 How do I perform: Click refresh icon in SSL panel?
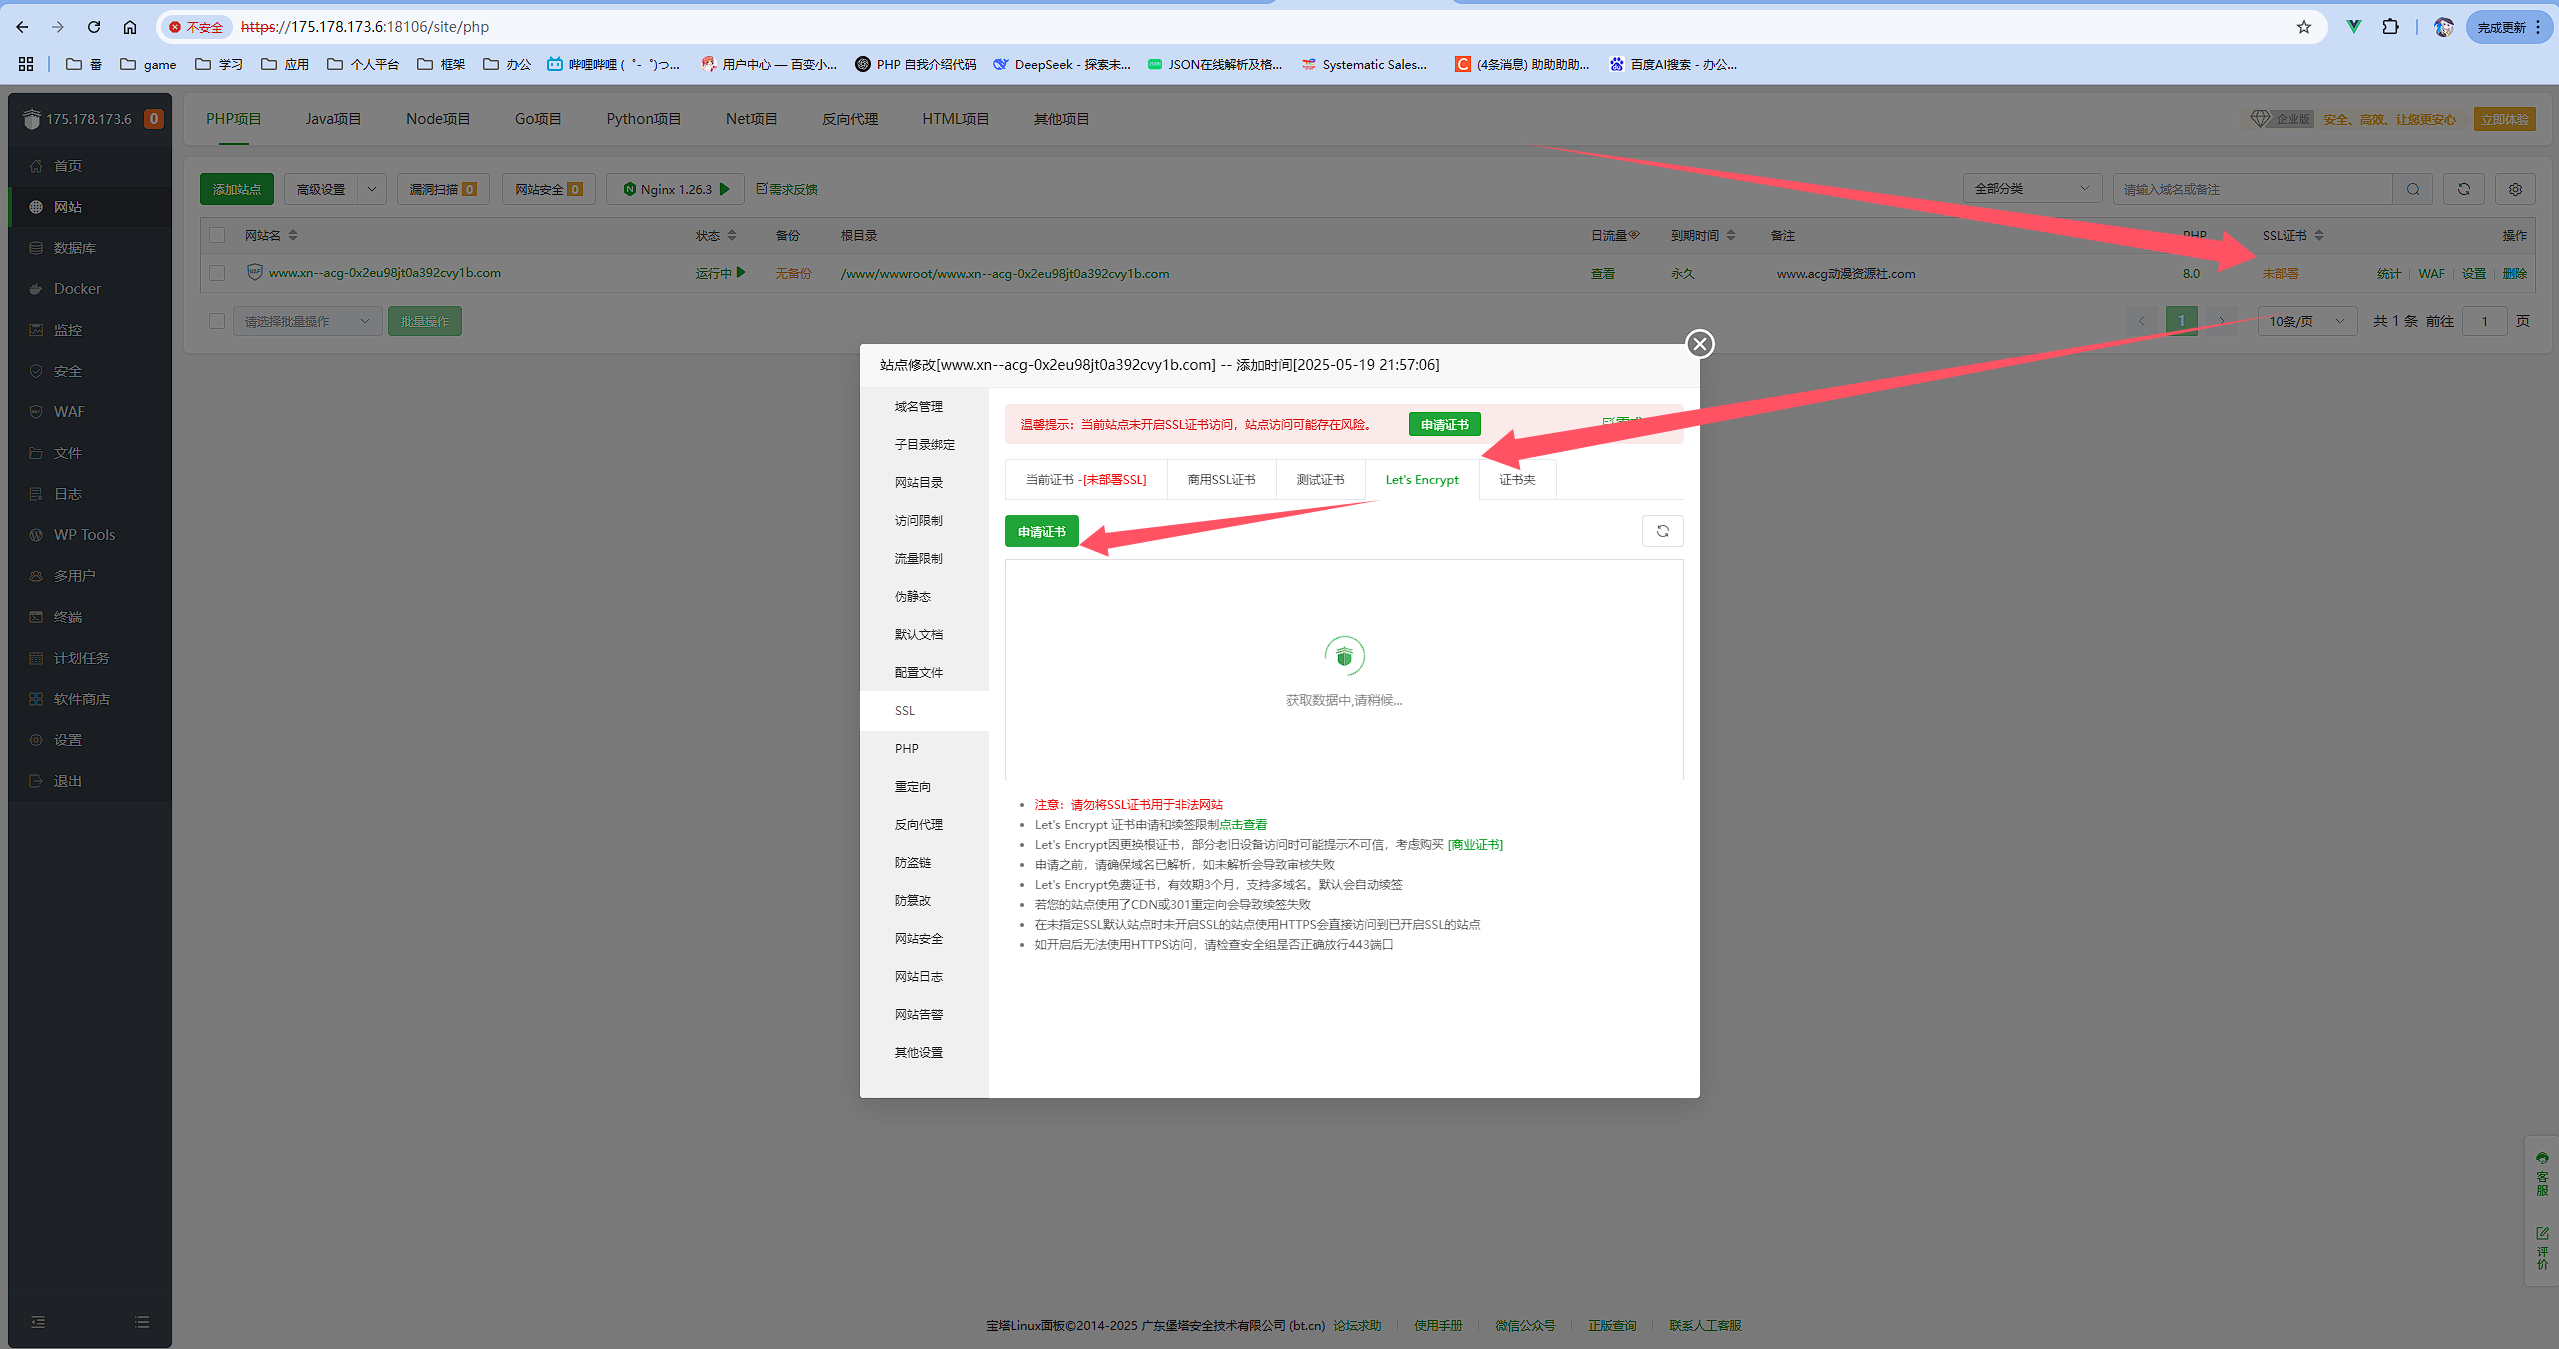1662,531
